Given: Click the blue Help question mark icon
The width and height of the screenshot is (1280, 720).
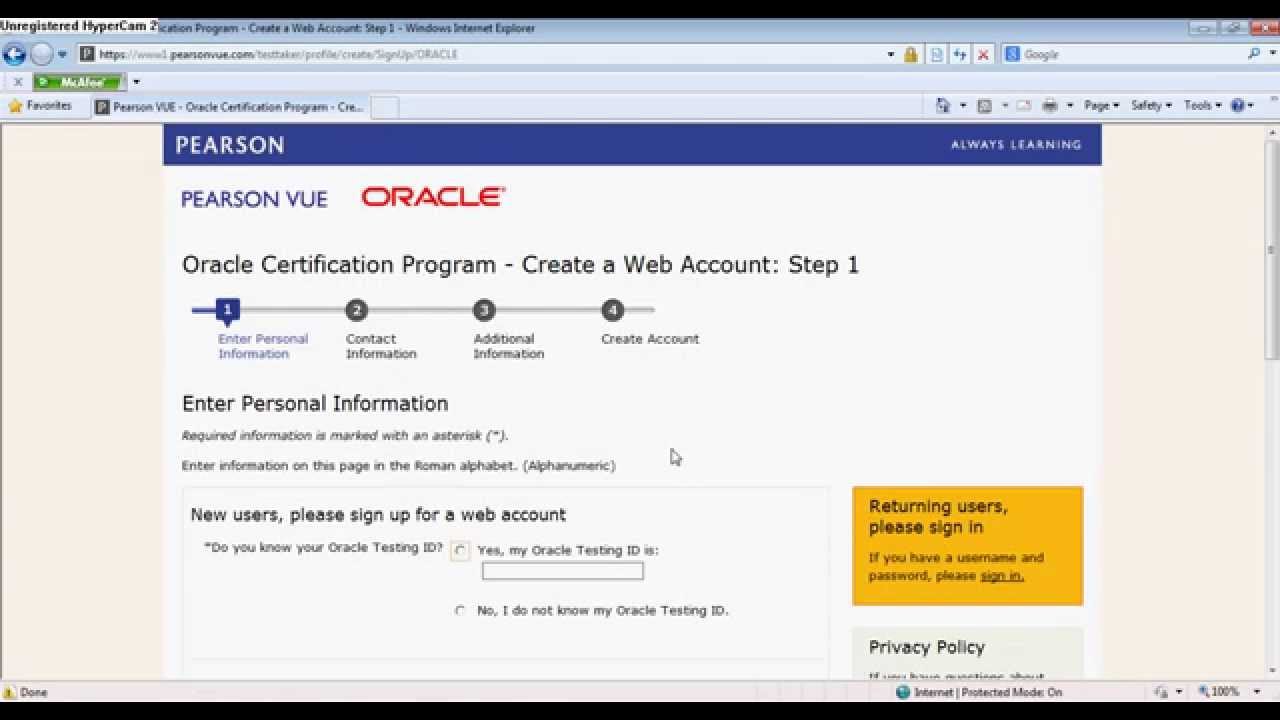Looking at the screenshot, I should 1238,105.
